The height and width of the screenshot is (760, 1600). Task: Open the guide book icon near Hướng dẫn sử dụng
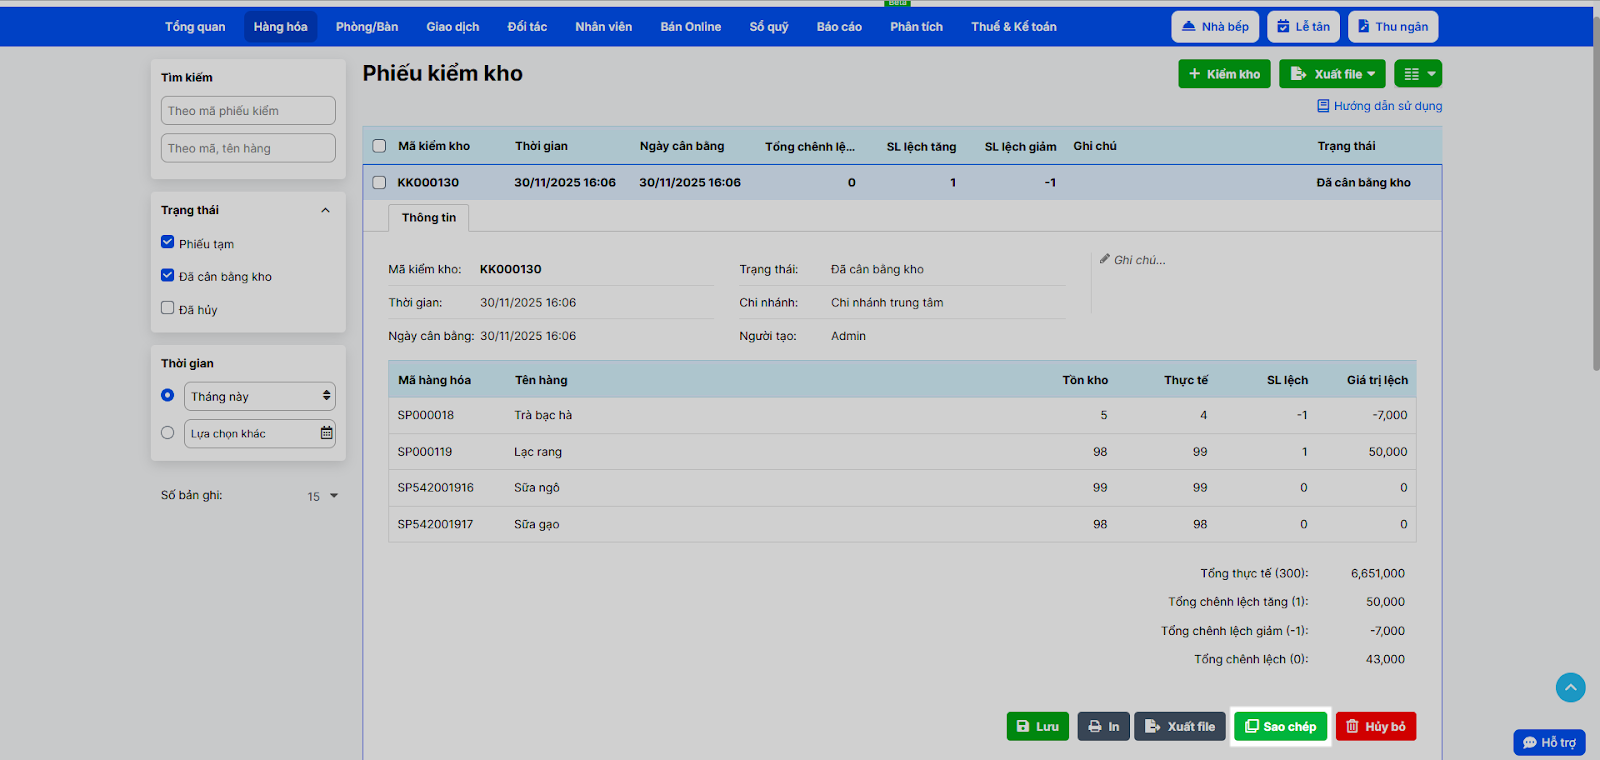tap(1323, 106)
